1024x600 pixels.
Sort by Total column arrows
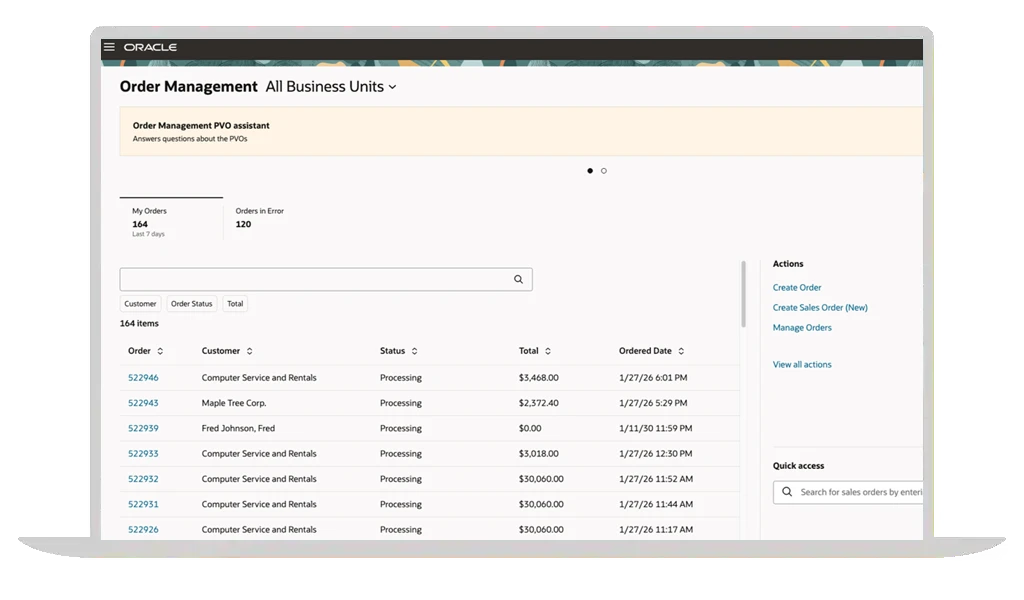548,352
